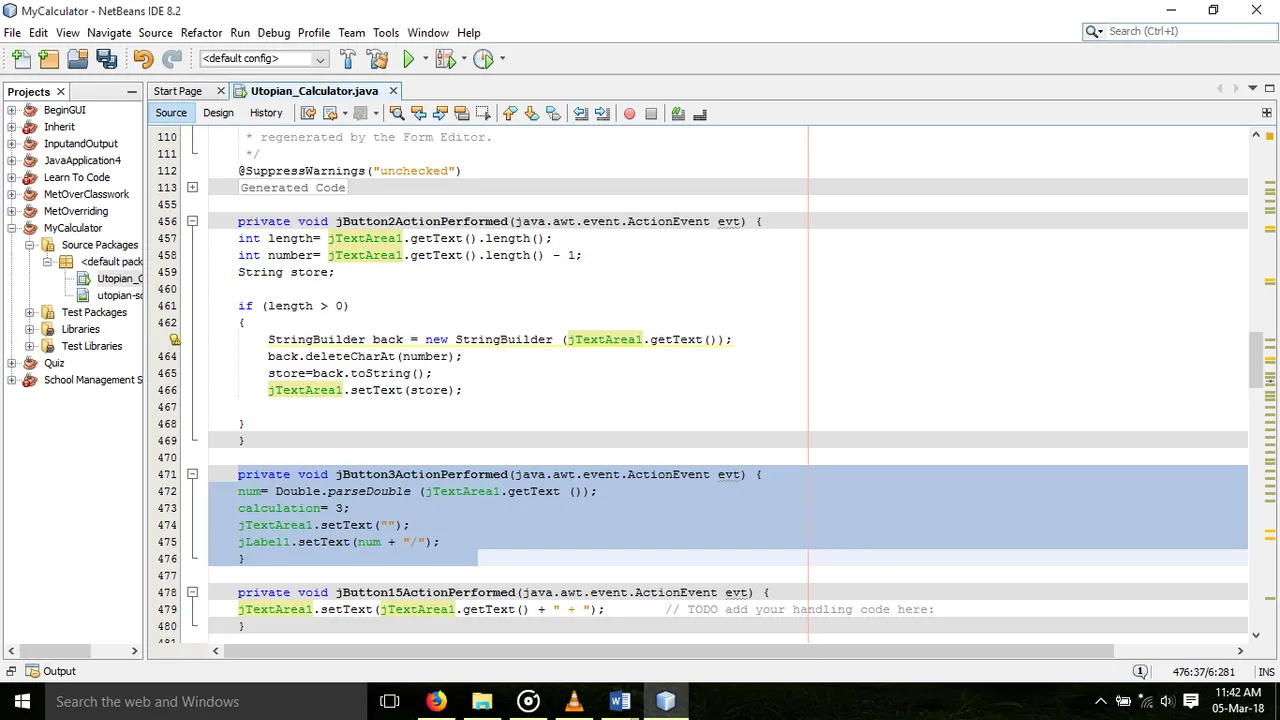Click Find Next Occurrence icon
Screen dimensions: 1280x720
coord(440,113)
